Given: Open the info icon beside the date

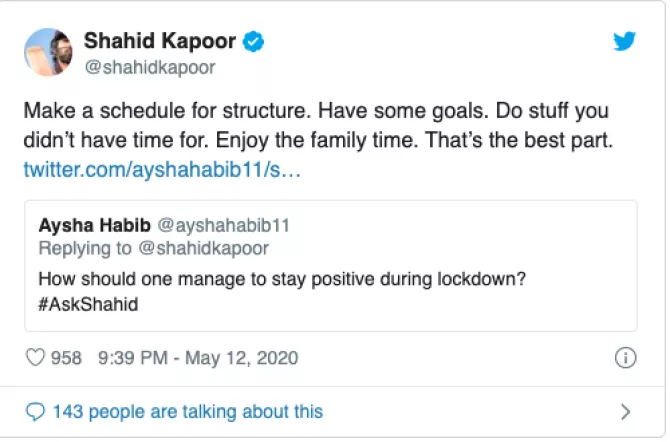Looking at the screenshot, I should (625, 357).
